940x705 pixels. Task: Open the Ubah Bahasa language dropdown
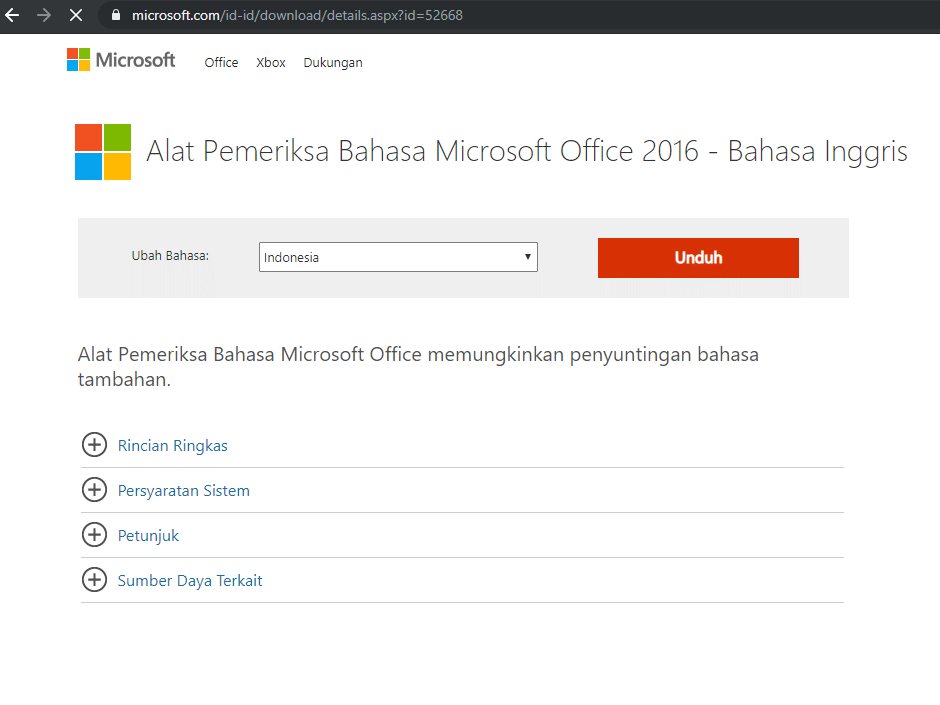pos(397,256)
